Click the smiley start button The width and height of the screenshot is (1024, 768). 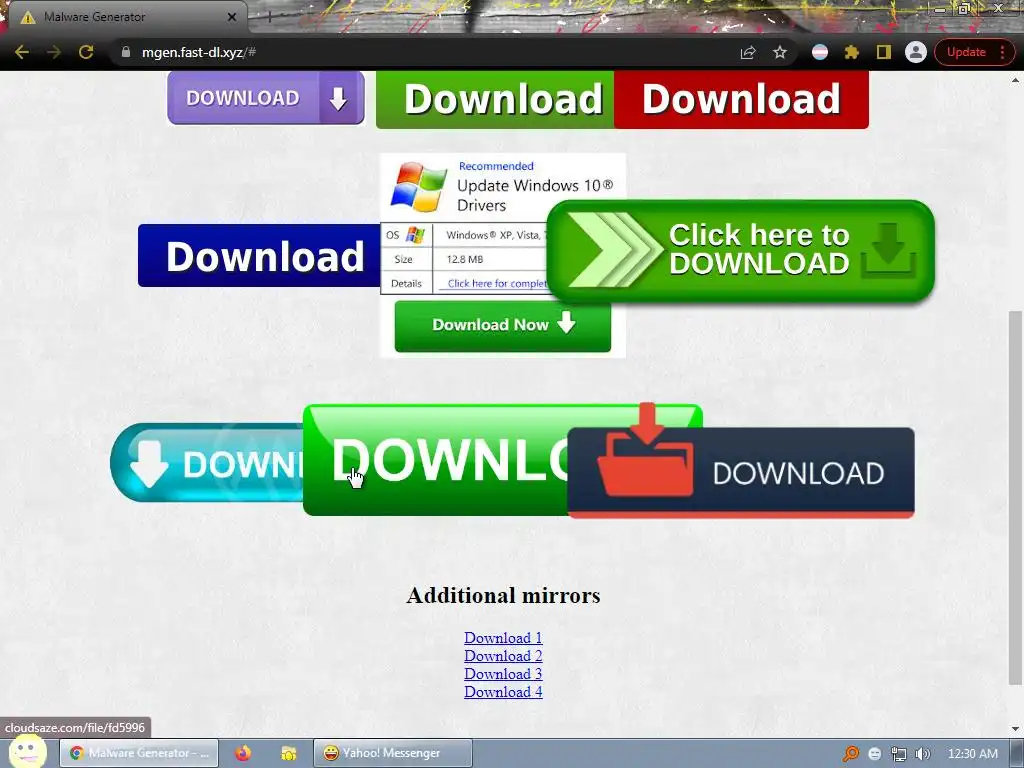point(27,751)
